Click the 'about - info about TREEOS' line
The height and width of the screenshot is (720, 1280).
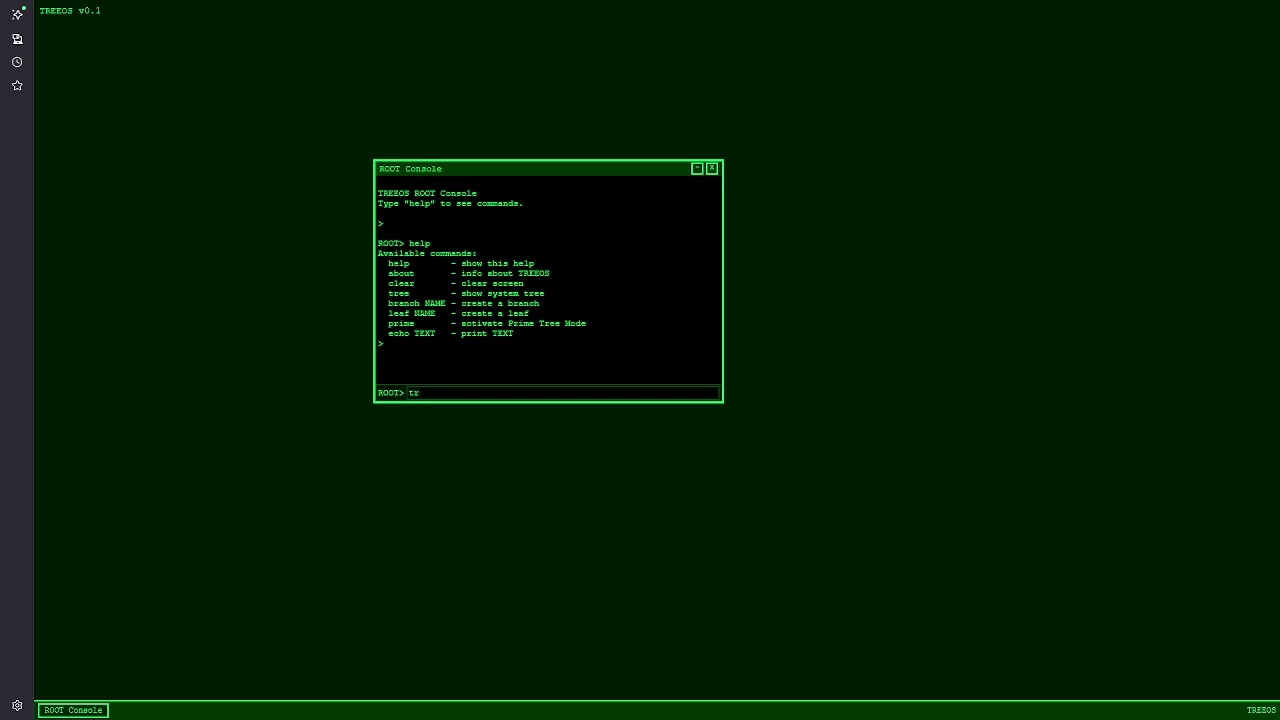pyautogui.click(x=469, y=273)
